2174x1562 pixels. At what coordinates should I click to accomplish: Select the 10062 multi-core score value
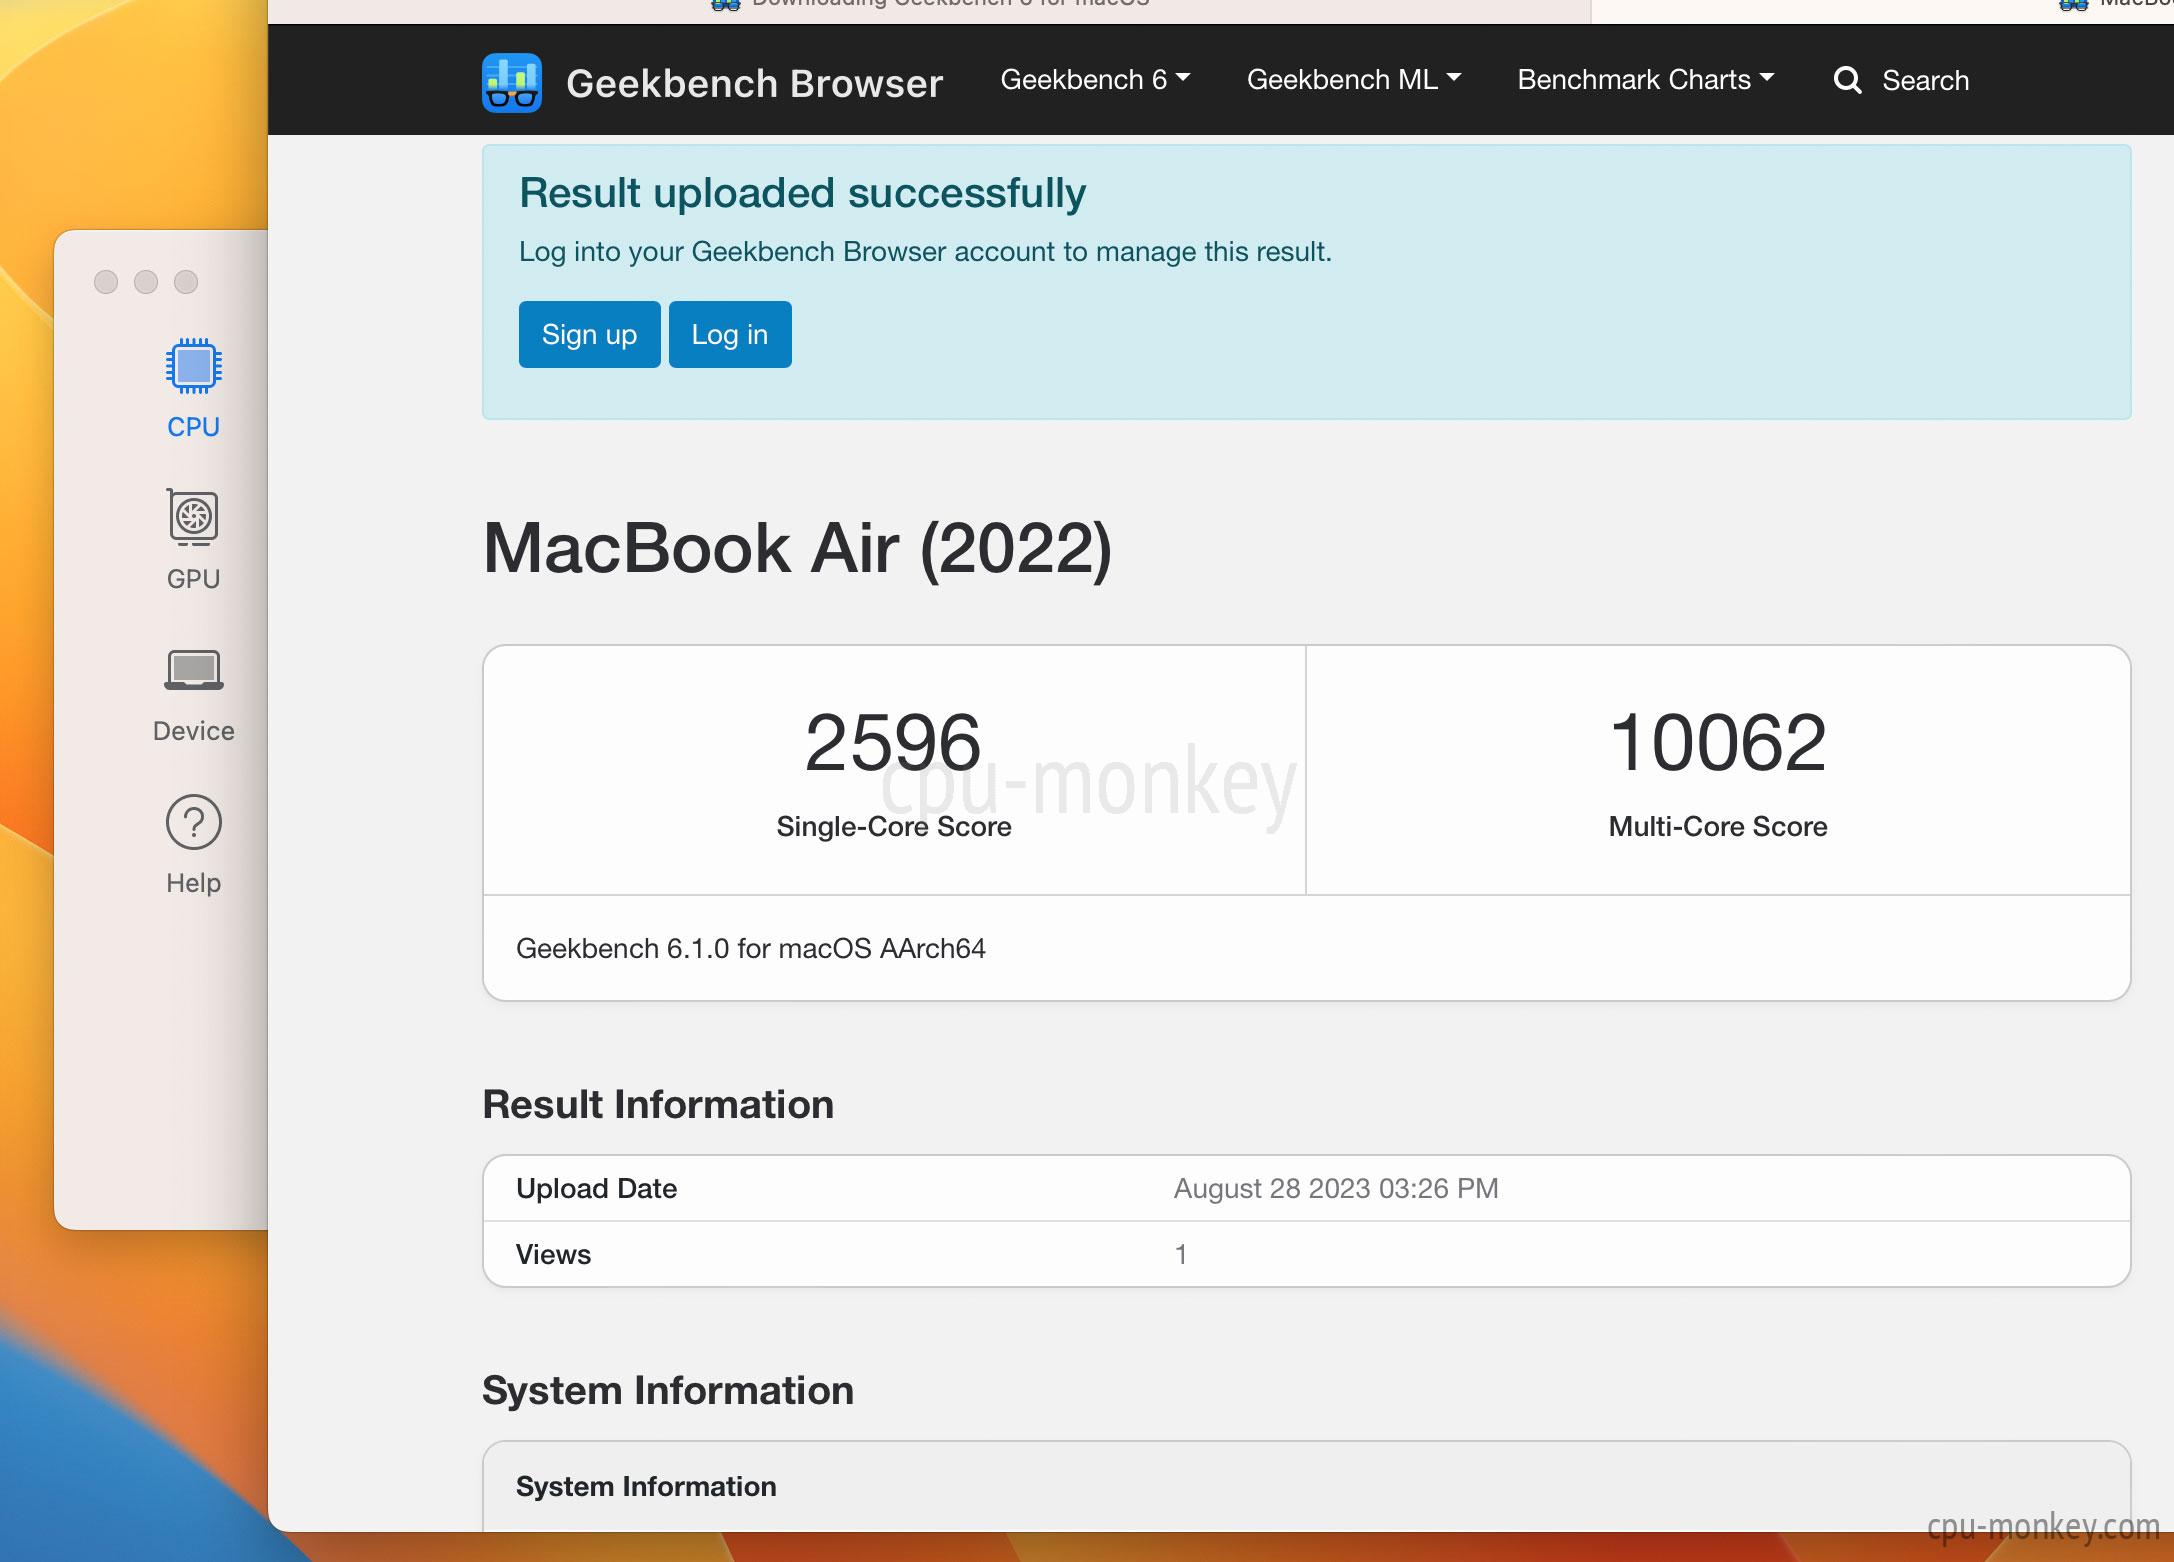pos(1718,742)
